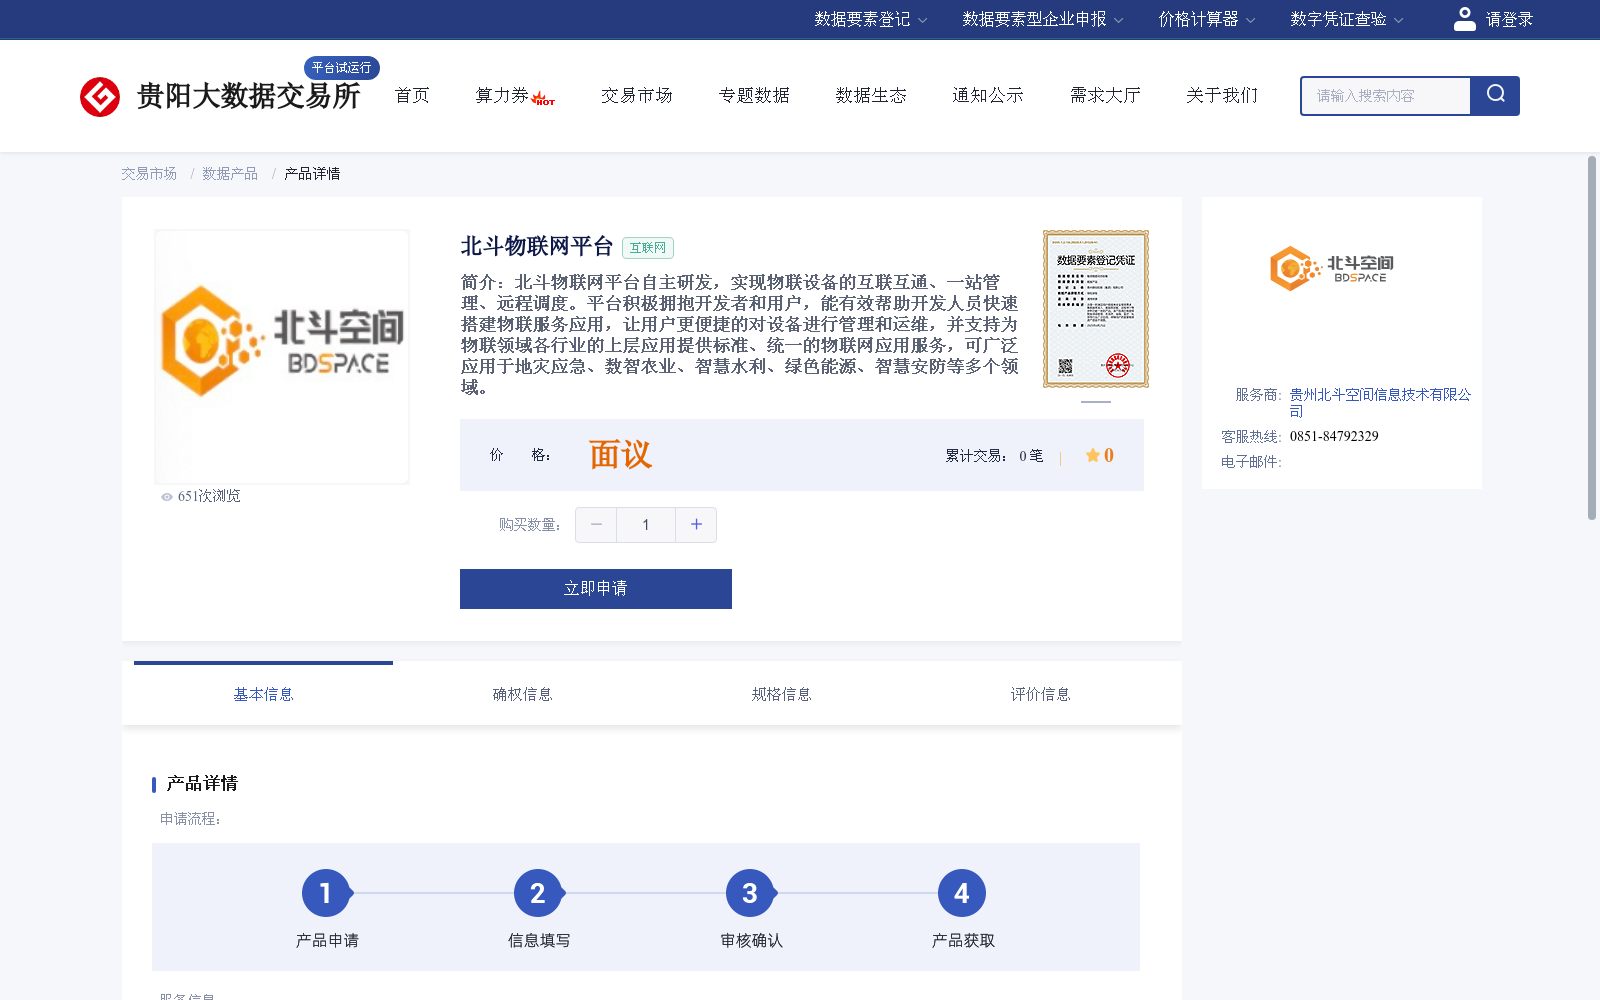This screenshot has height=1000, width=1600.
Task: Click 数据产品 breadcrumb link
Action: (x=230, y=174)
